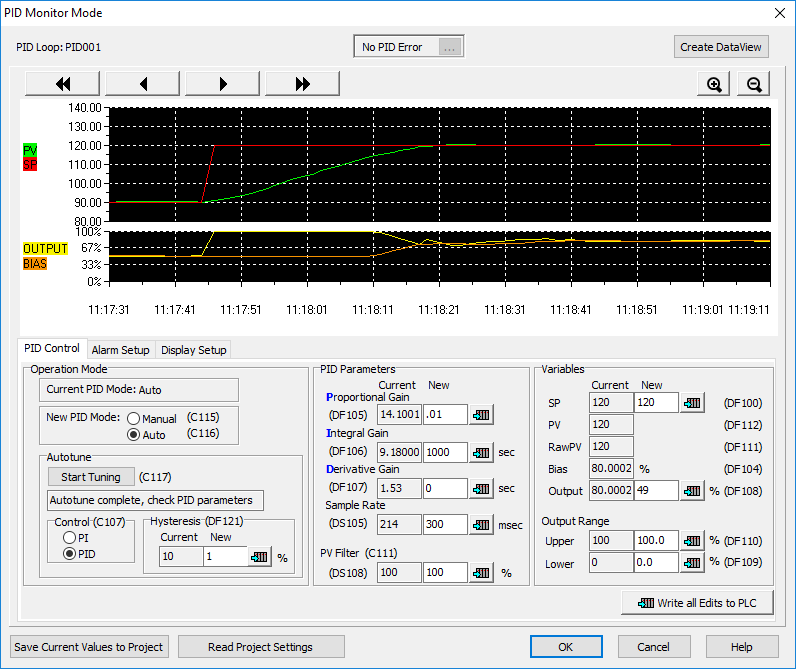The image size is (796, 669).
Task: Select Auto PID mode radio button
Action: pos(133,435)
